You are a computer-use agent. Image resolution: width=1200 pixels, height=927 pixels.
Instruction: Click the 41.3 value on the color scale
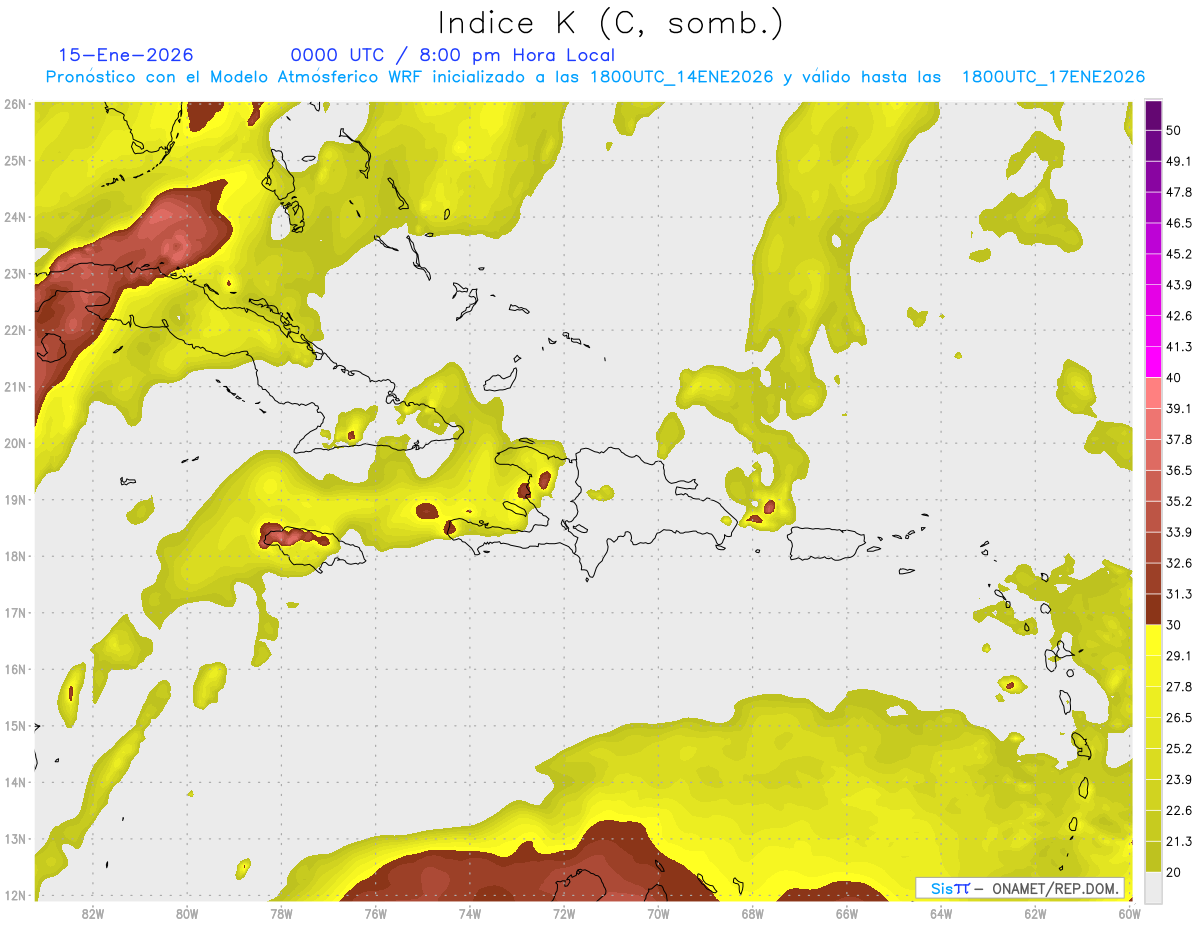point(1179,347)
